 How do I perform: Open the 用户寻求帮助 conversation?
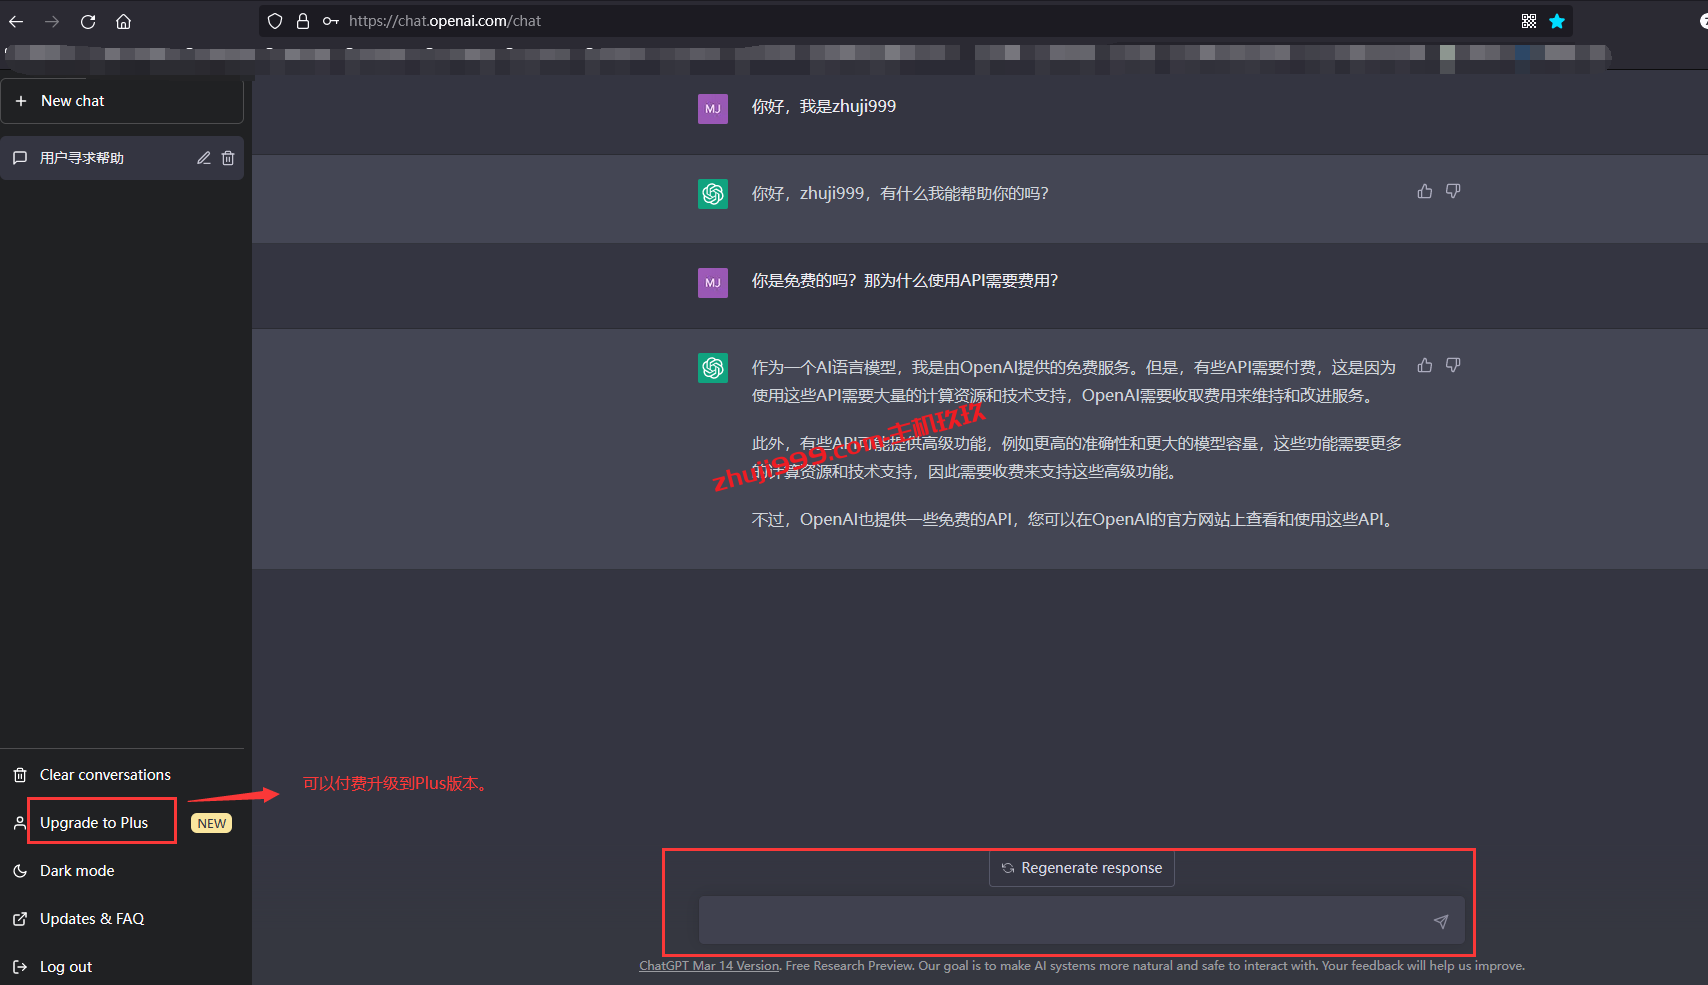pyautogui.click(x=122, y=158)
